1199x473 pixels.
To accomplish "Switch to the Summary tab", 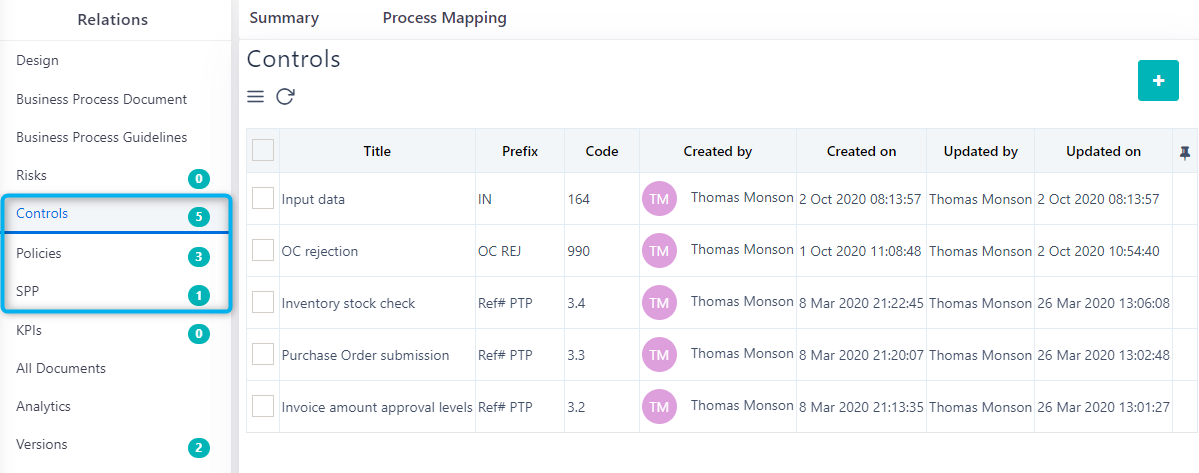I will 284,18.
